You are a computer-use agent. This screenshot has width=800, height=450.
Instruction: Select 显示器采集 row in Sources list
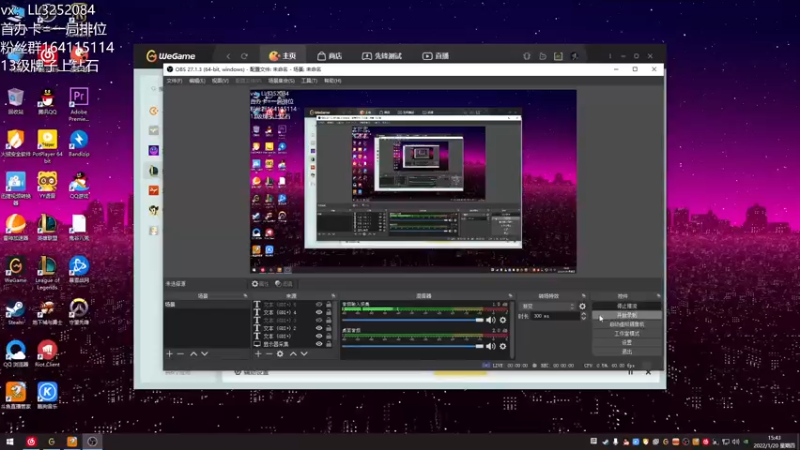pos(292,344)
